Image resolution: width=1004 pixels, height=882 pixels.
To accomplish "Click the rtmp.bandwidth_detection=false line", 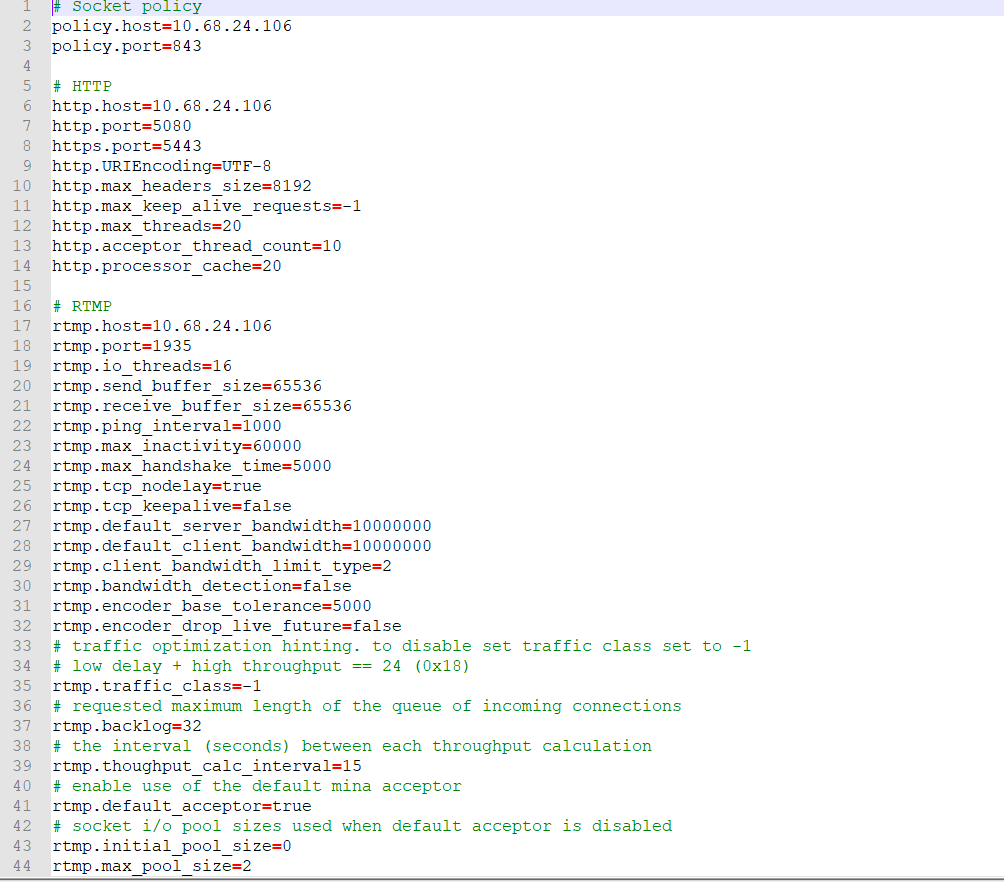I will (202, 587).
